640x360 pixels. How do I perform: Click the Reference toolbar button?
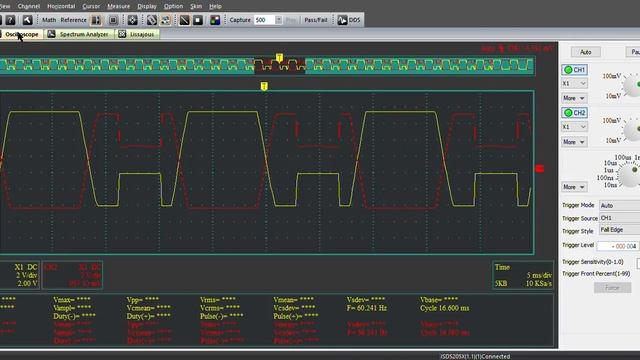pyautogui.click(x=73, y=20)
